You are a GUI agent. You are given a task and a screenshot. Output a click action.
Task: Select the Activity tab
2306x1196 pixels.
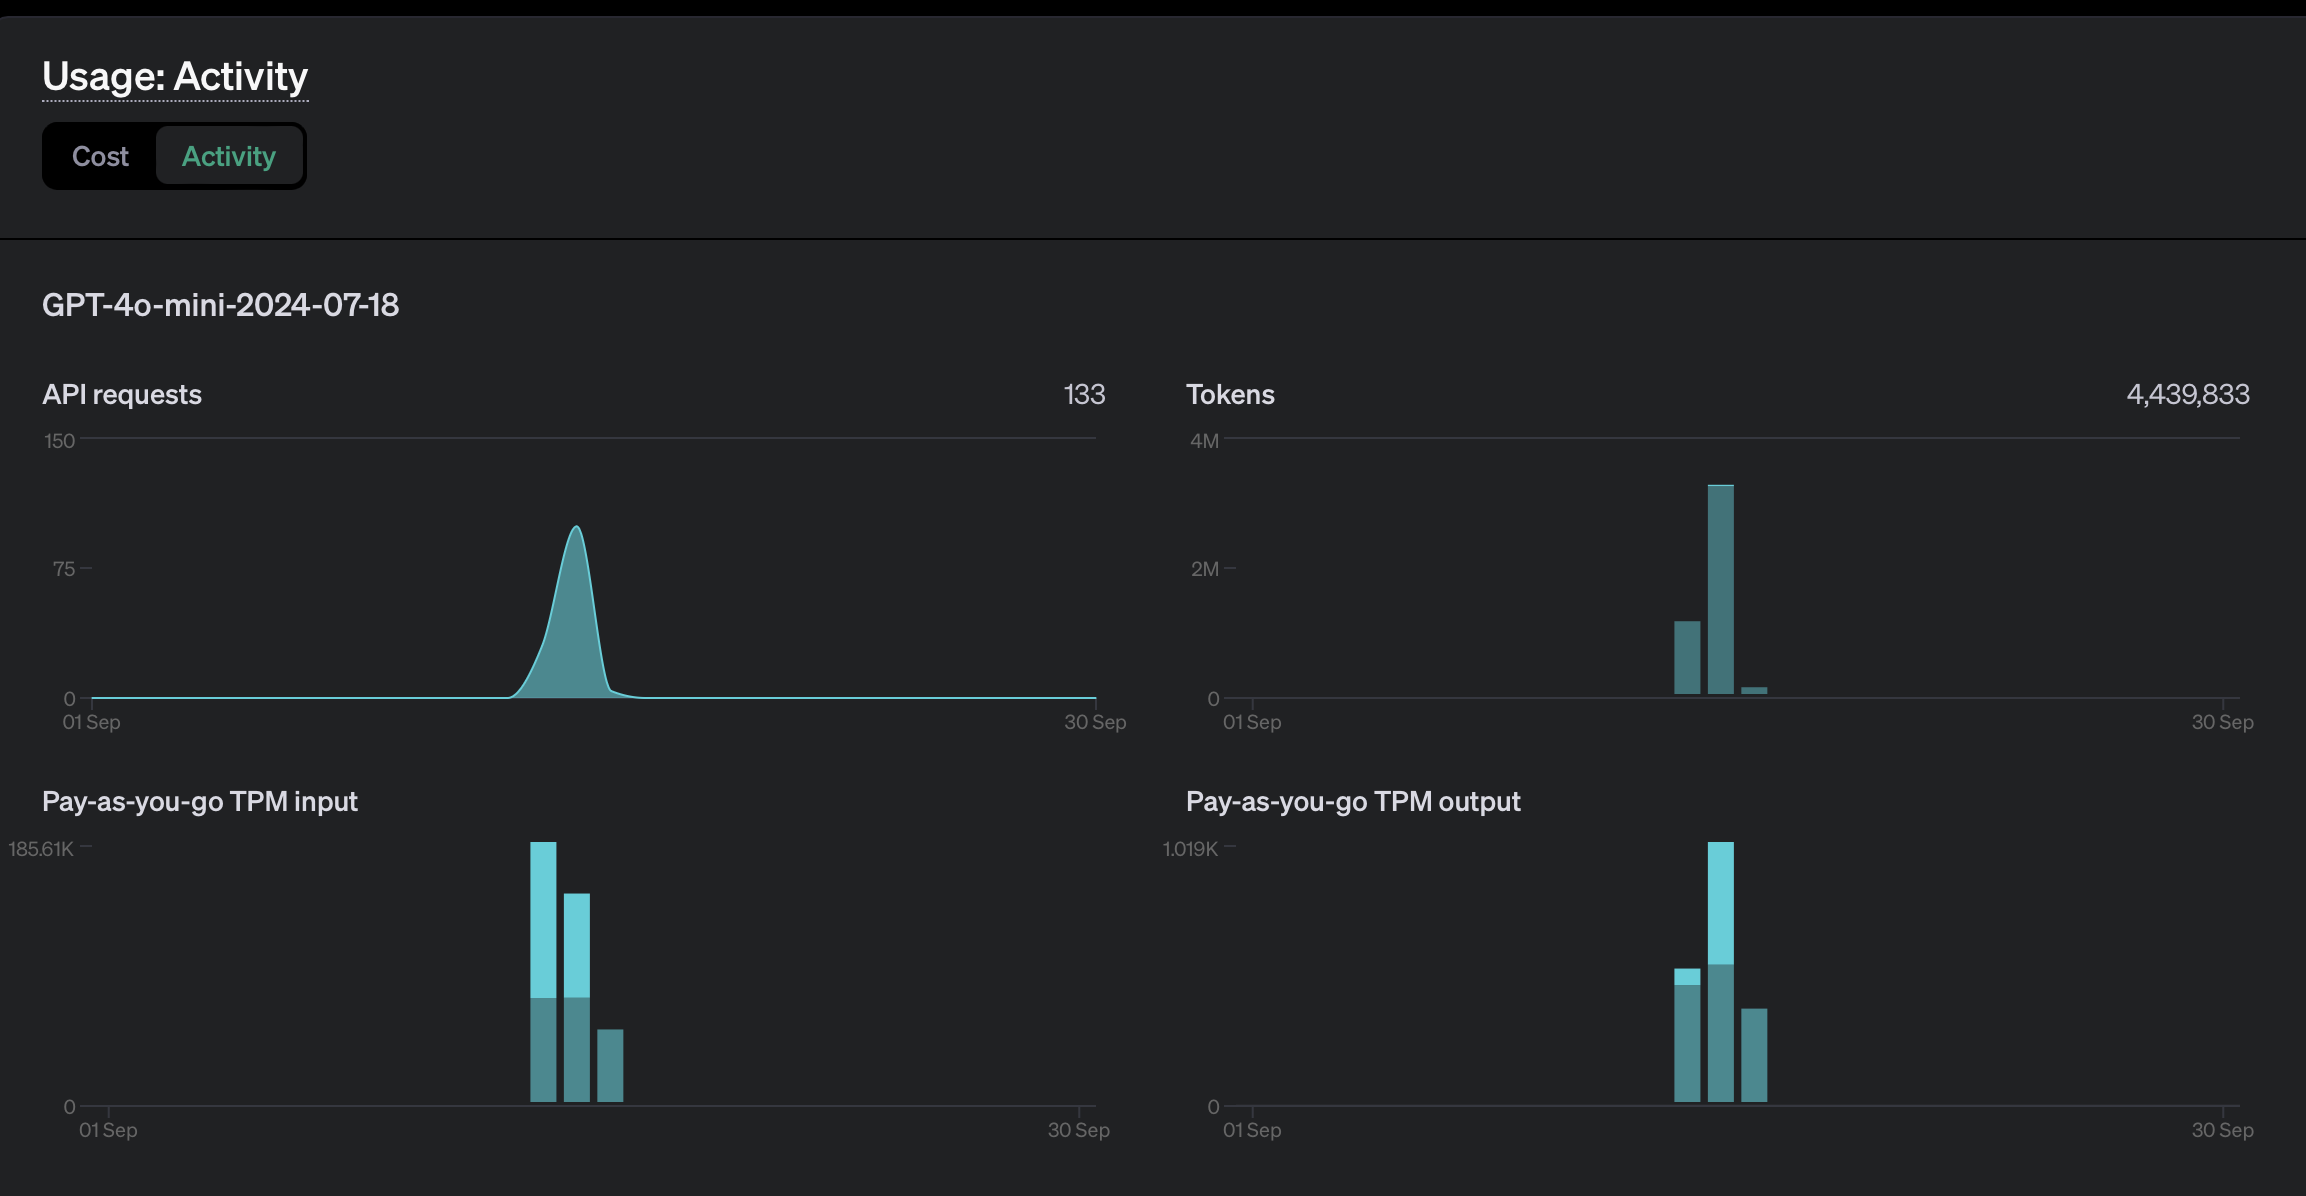pyautogui.click(x=229, y=157)
